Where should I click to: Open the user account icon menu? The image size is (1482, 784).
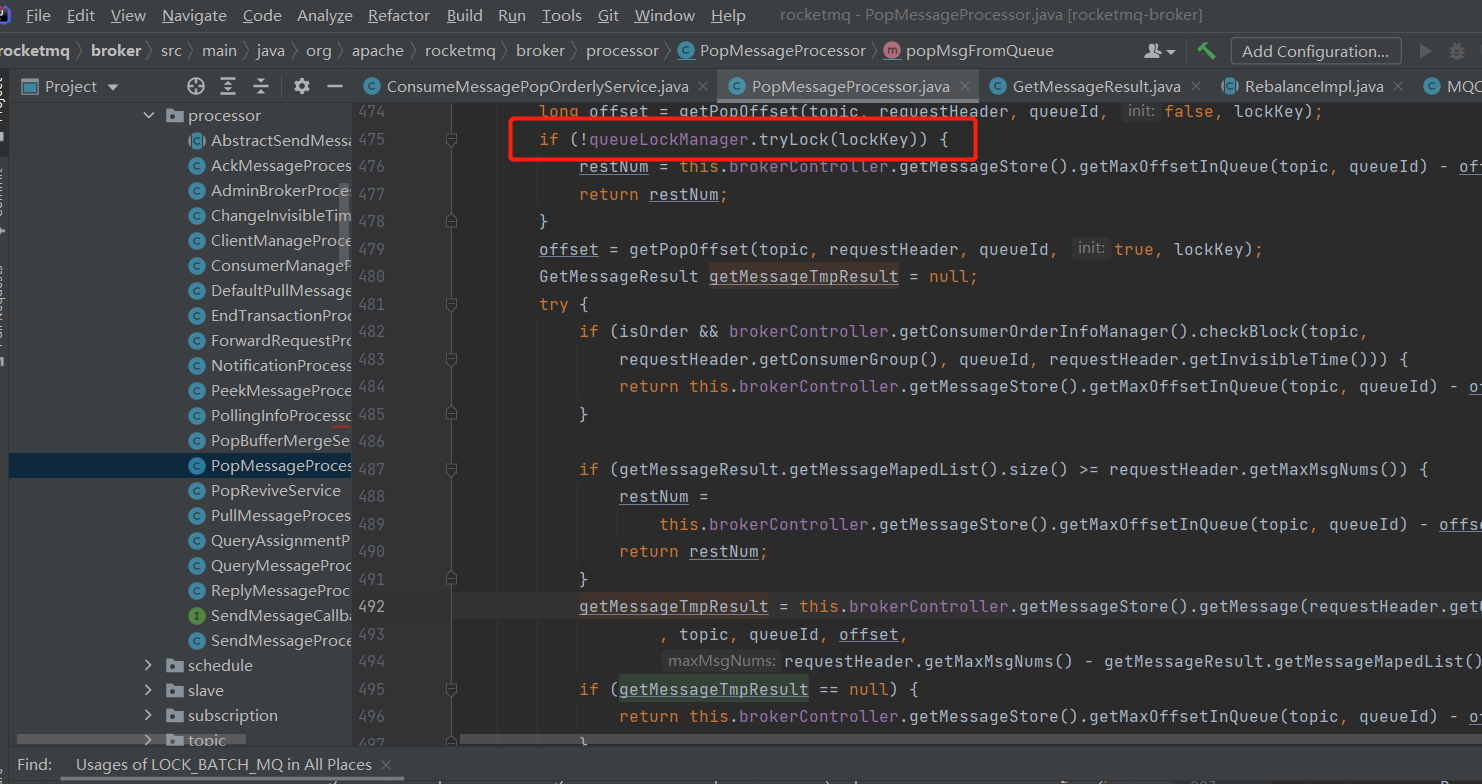(x=1160, y=51)
